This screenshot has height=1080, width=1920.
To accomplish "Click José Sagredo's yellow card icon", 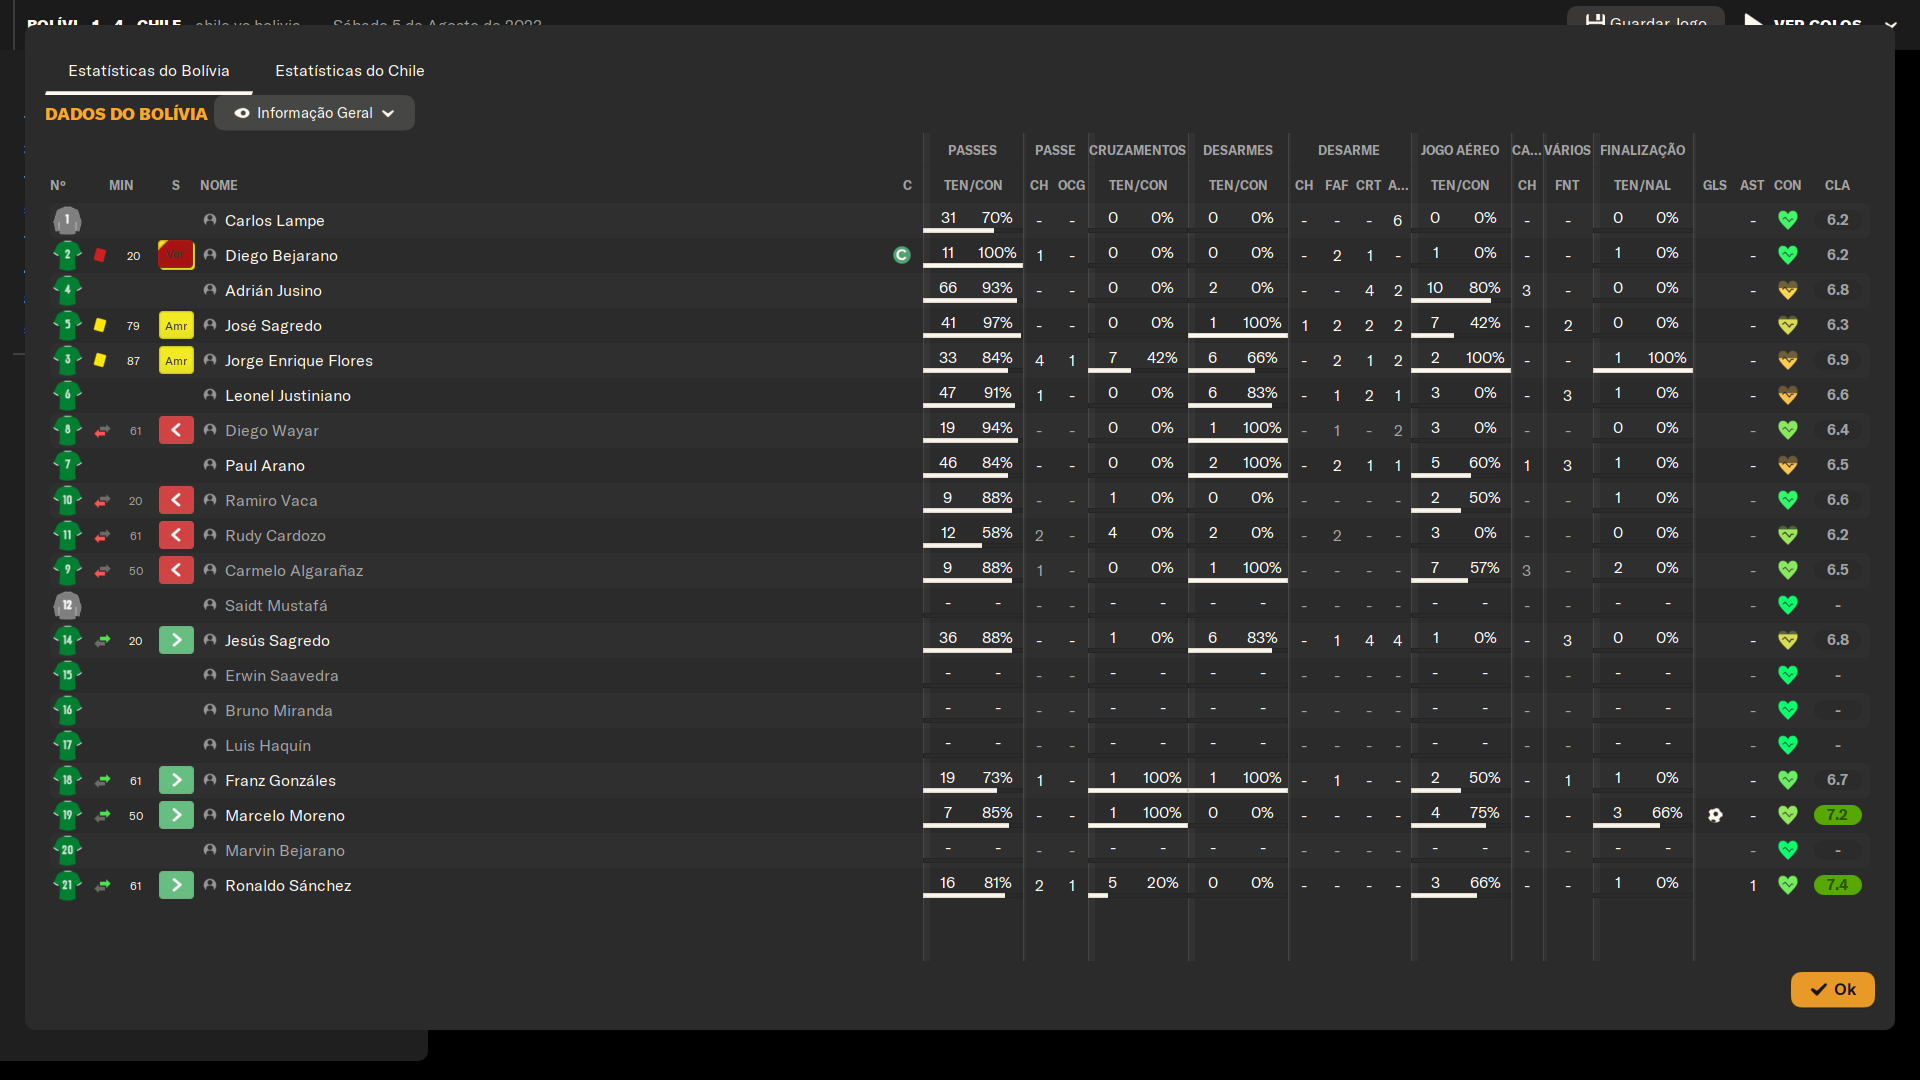I will point(100,325).
